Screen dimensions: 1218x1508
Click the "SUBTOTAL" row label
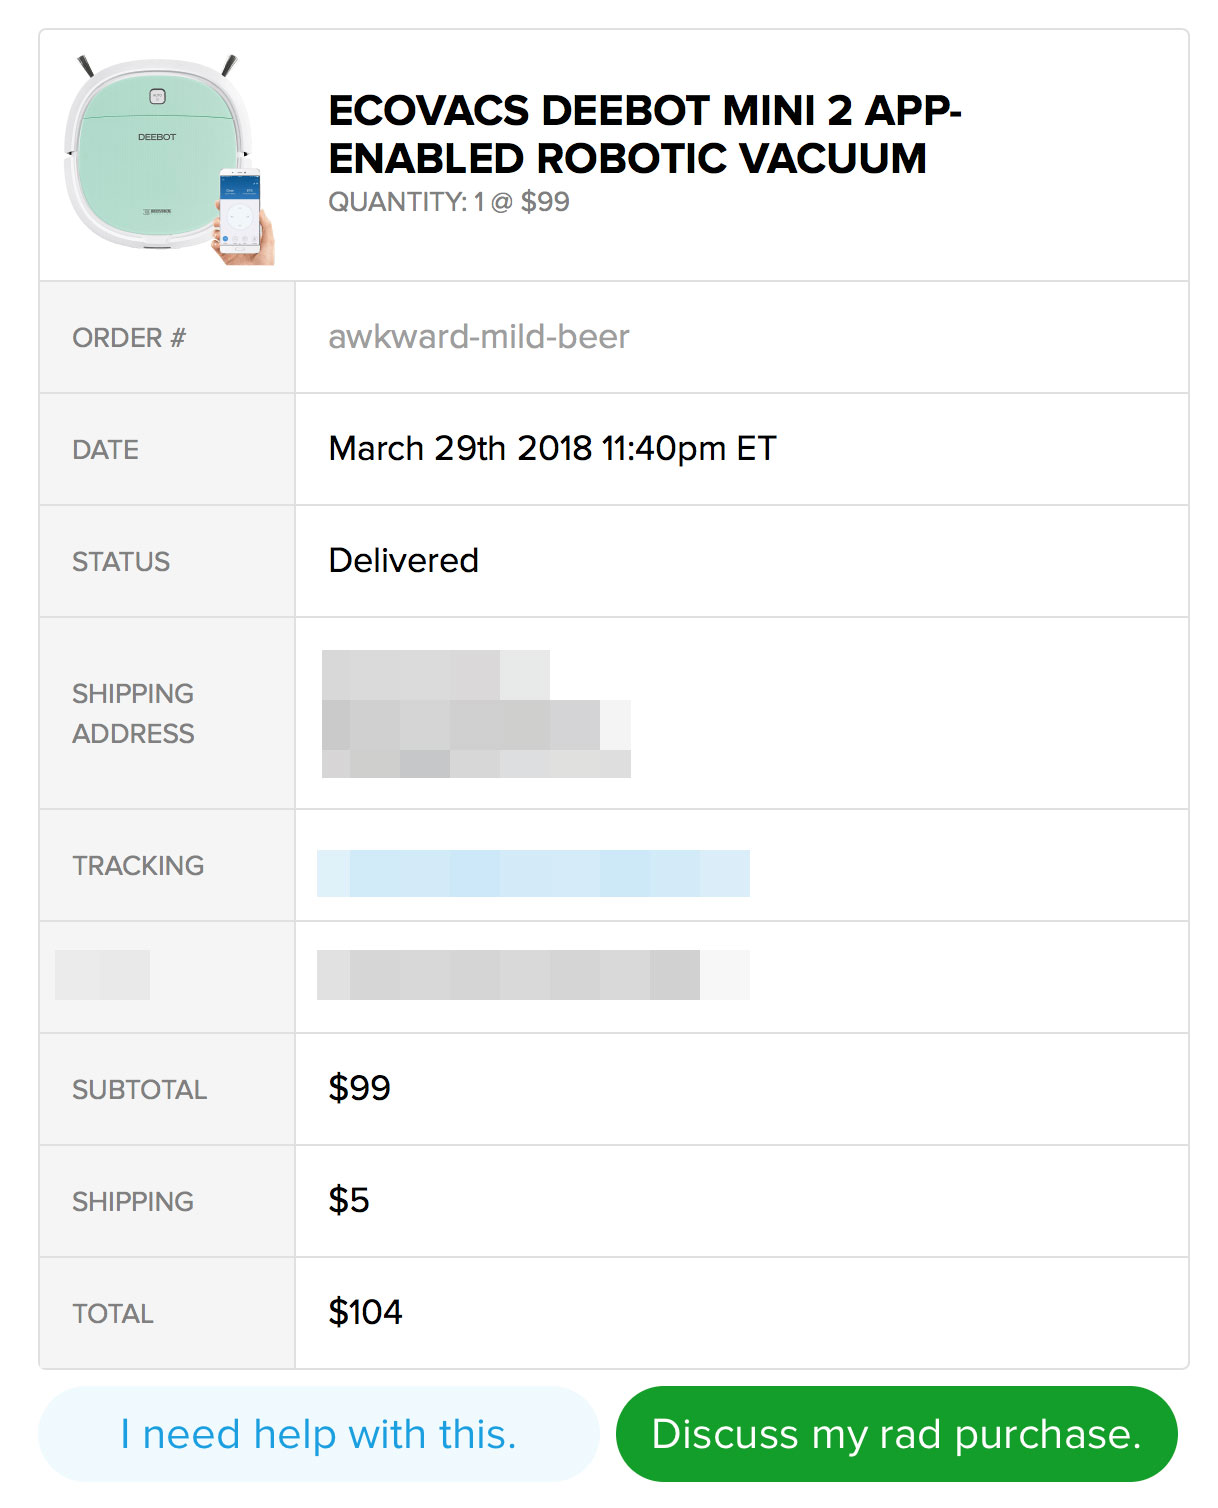[x=139, y=1090]
